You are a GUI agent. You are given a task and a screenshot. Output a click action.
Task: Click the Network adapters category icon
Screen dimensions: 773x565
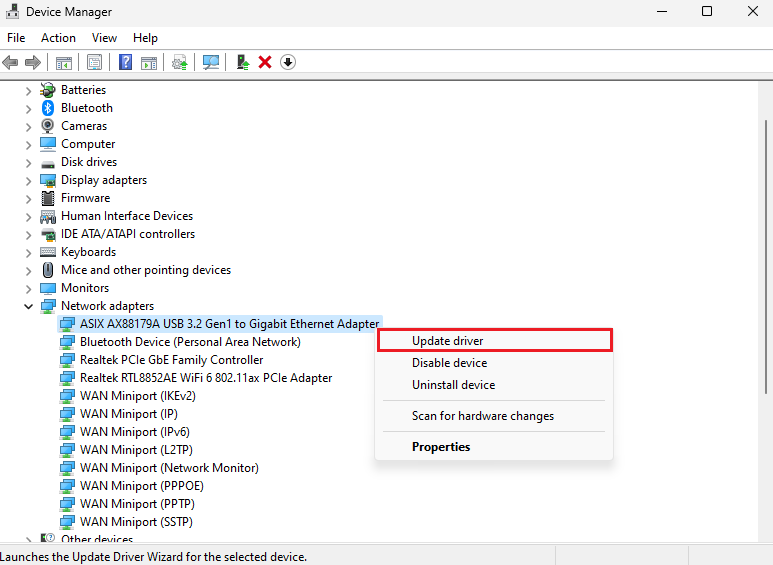tap(48, 306)
